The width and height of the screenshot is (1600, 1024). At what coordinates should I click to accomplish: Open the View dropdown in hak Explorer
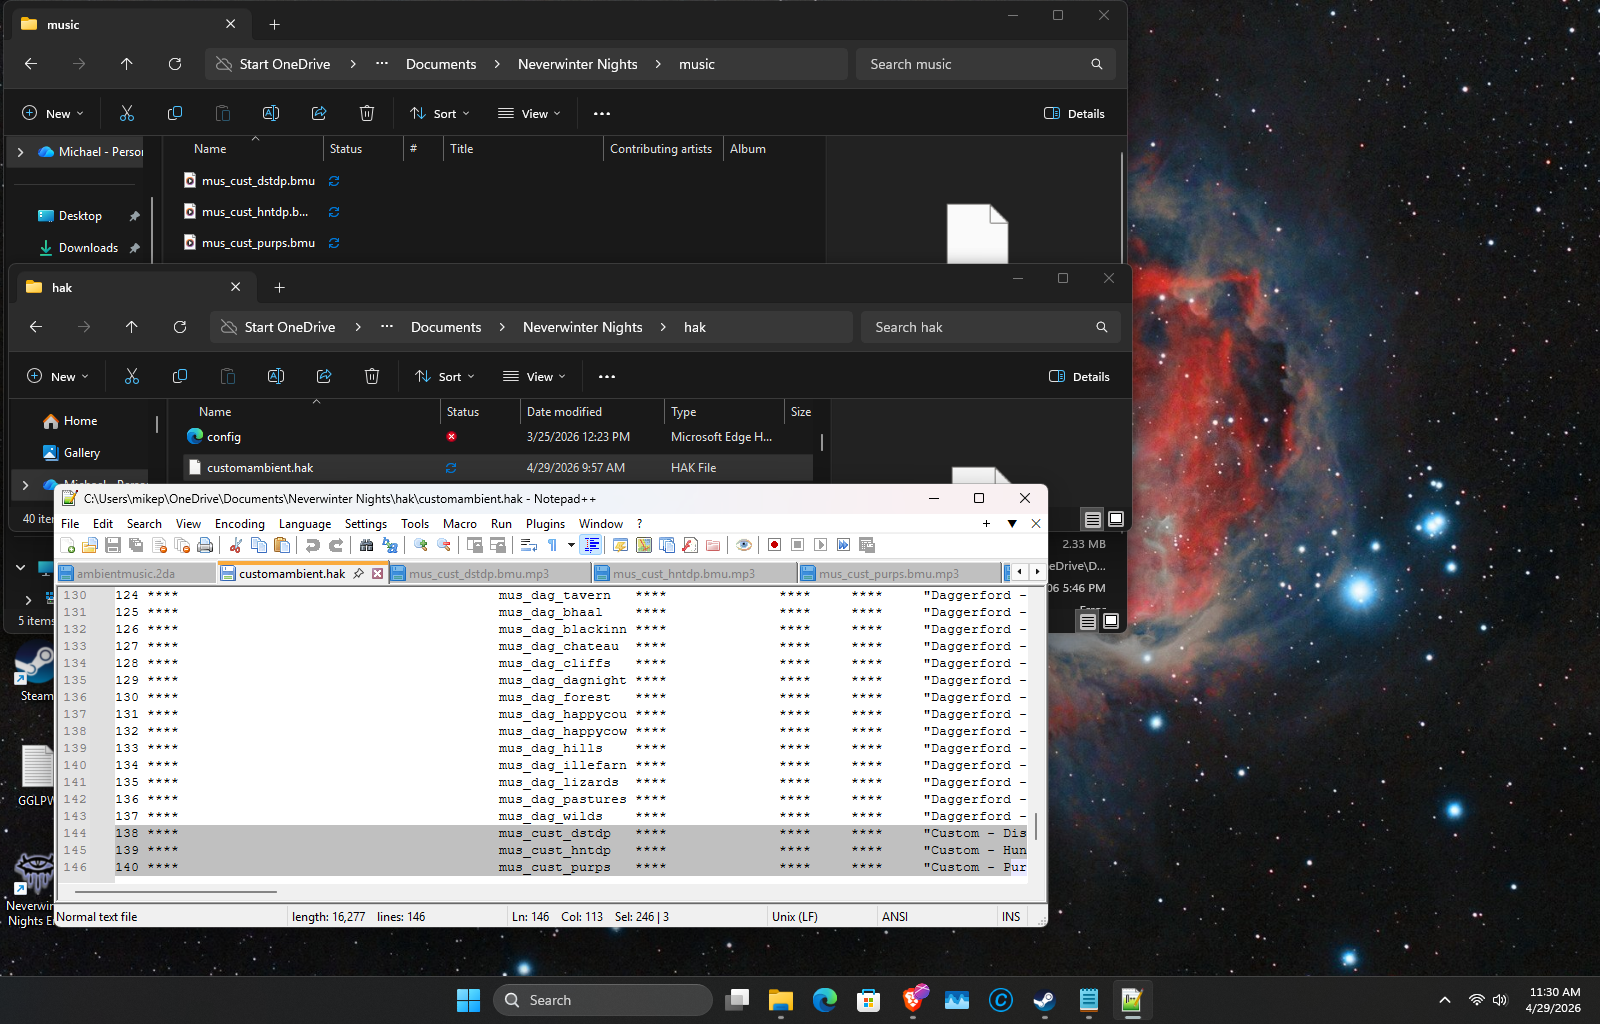535,376
